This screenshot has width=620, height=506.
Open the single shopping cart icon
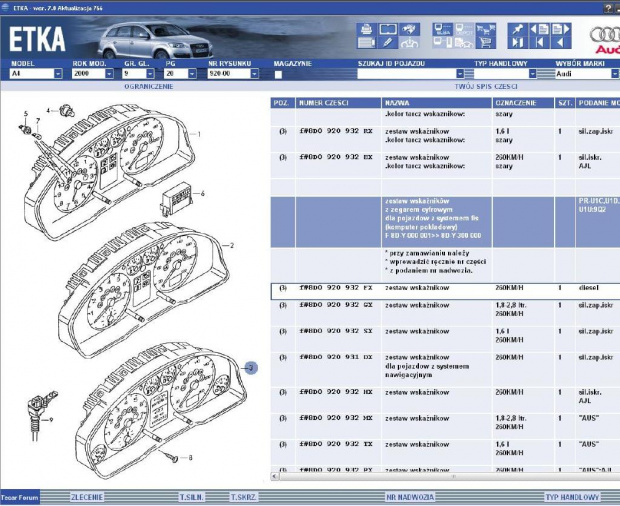(x=486, y=42)
